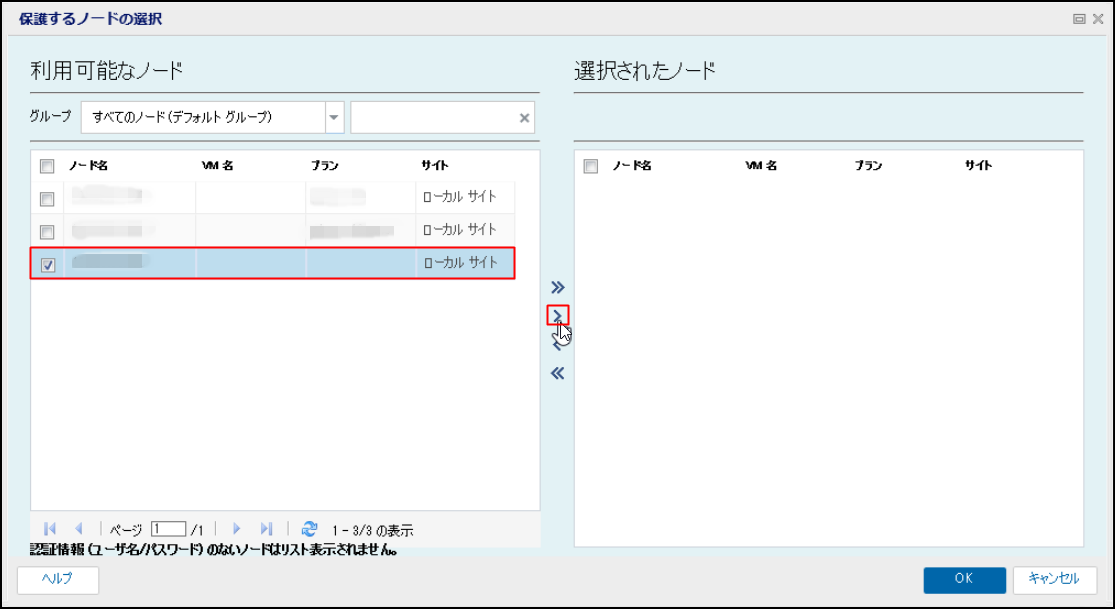Viewport: 1115px width, 609px height.
Task: Go to next page of node list
Action: tap(237, 529)
